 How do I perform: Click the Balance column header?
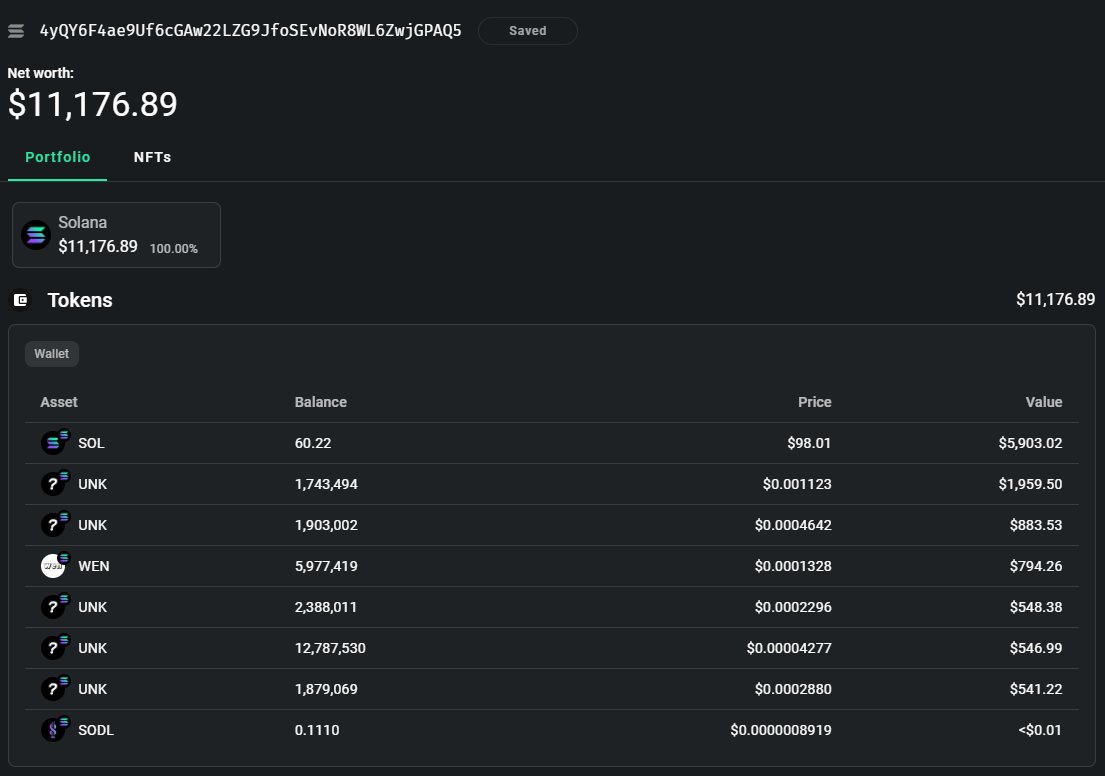click(321, 402)
